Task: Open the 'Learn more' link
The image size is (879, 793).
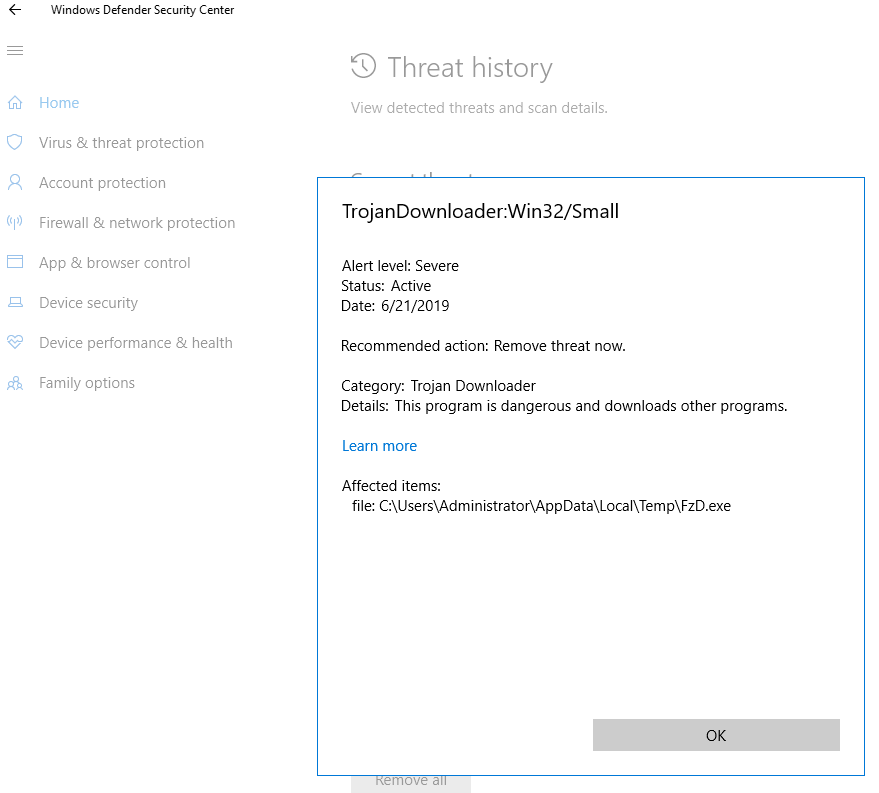Action: pyautogui.click(x=379, y=445)
